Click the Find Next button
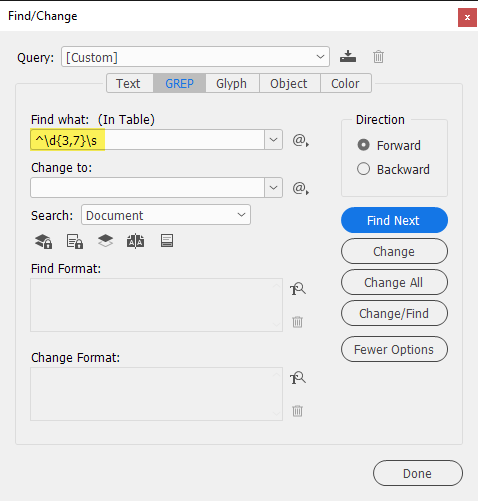The height and width of the screenshot is (501, 478). coord(394,220)
